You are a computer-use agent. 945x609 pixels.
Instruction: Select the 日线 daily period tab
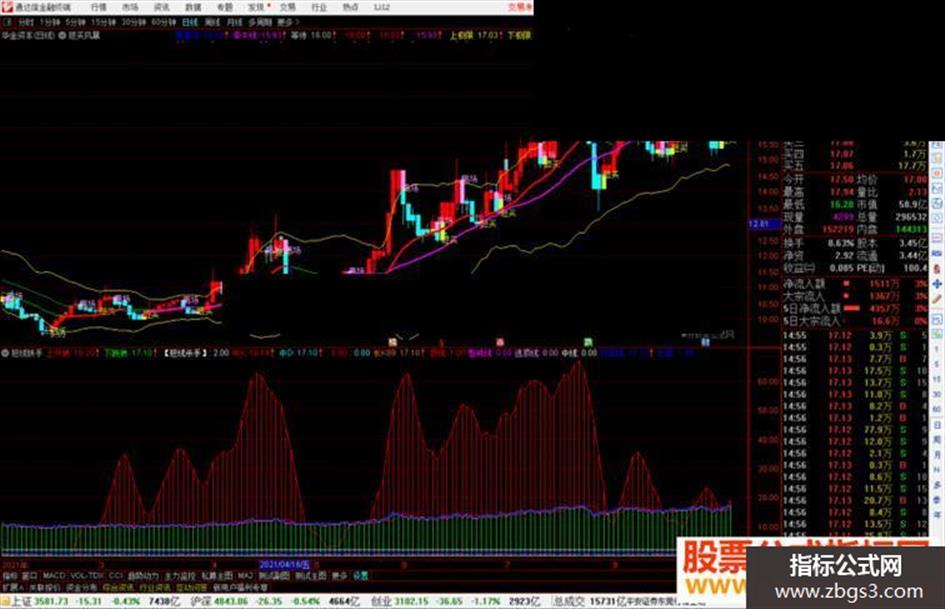click(190, 22)
